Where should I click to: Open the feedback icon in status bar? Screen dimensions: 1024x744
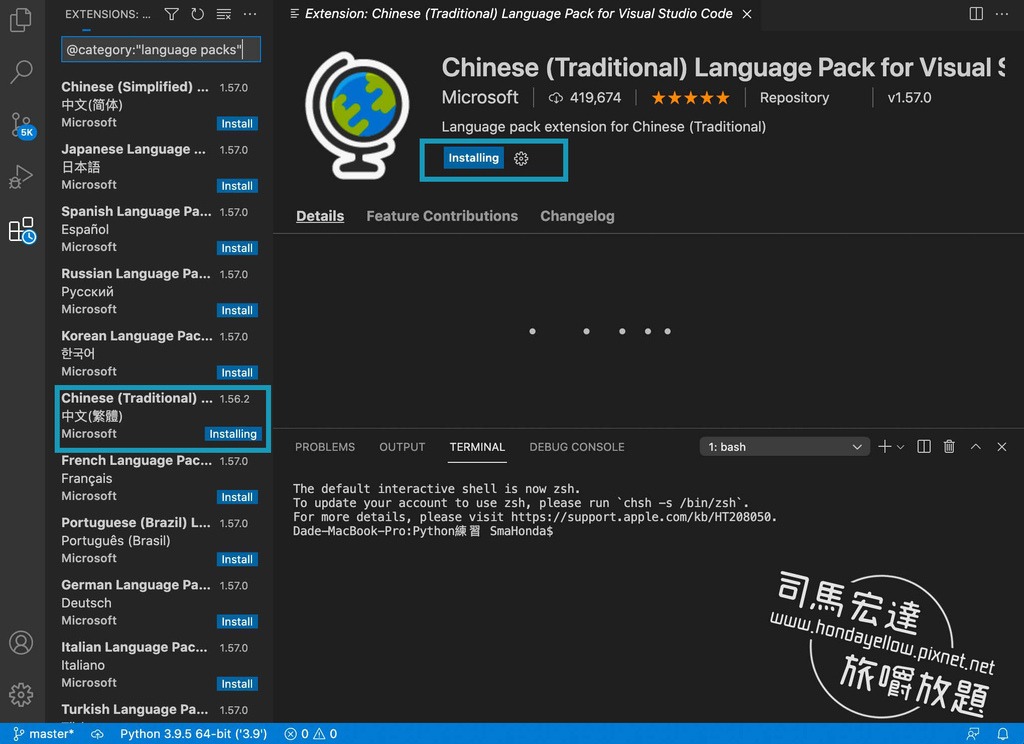point(973,734)
